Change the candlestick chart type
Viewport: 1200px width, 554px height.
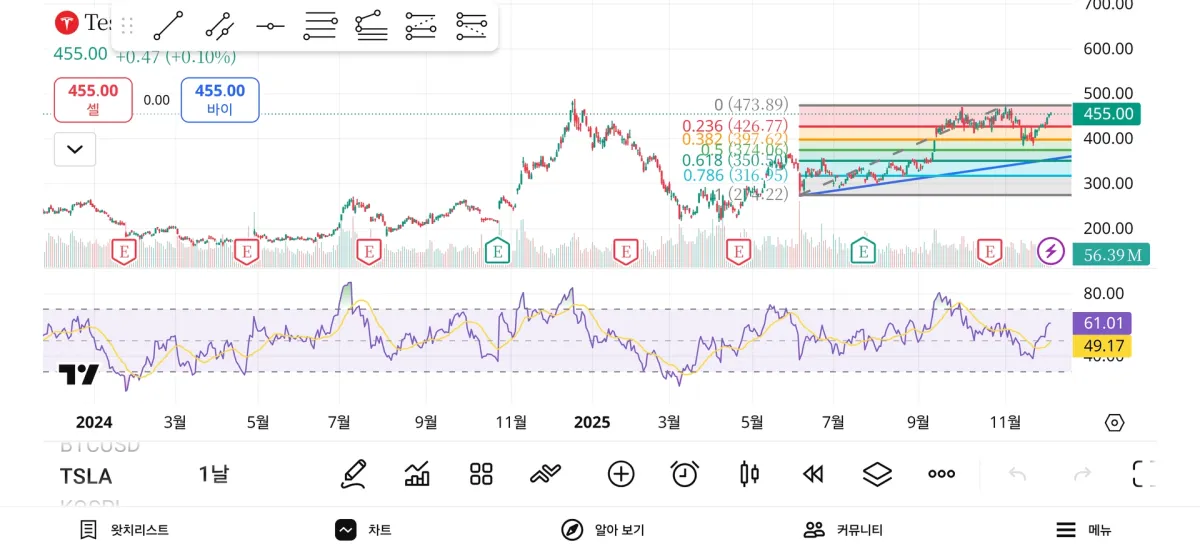(x=749, y=474)
